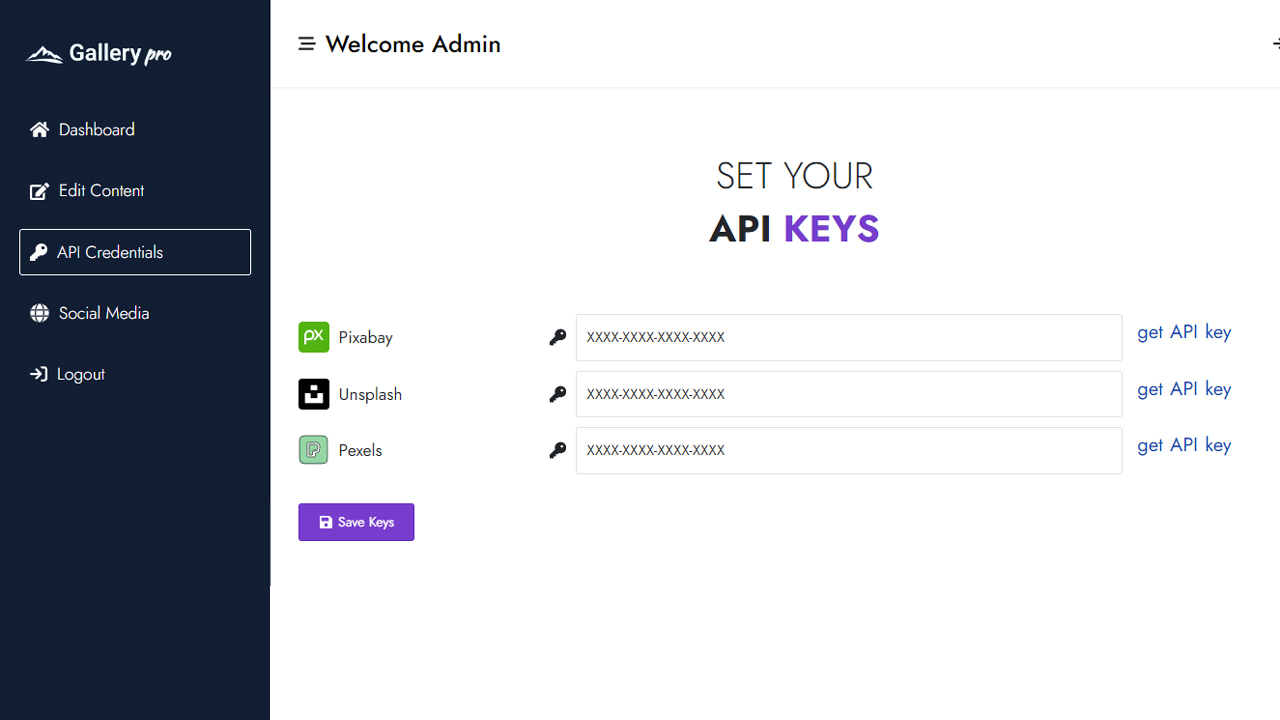Go to Social Media page
1280x720 pixels.
103,313
